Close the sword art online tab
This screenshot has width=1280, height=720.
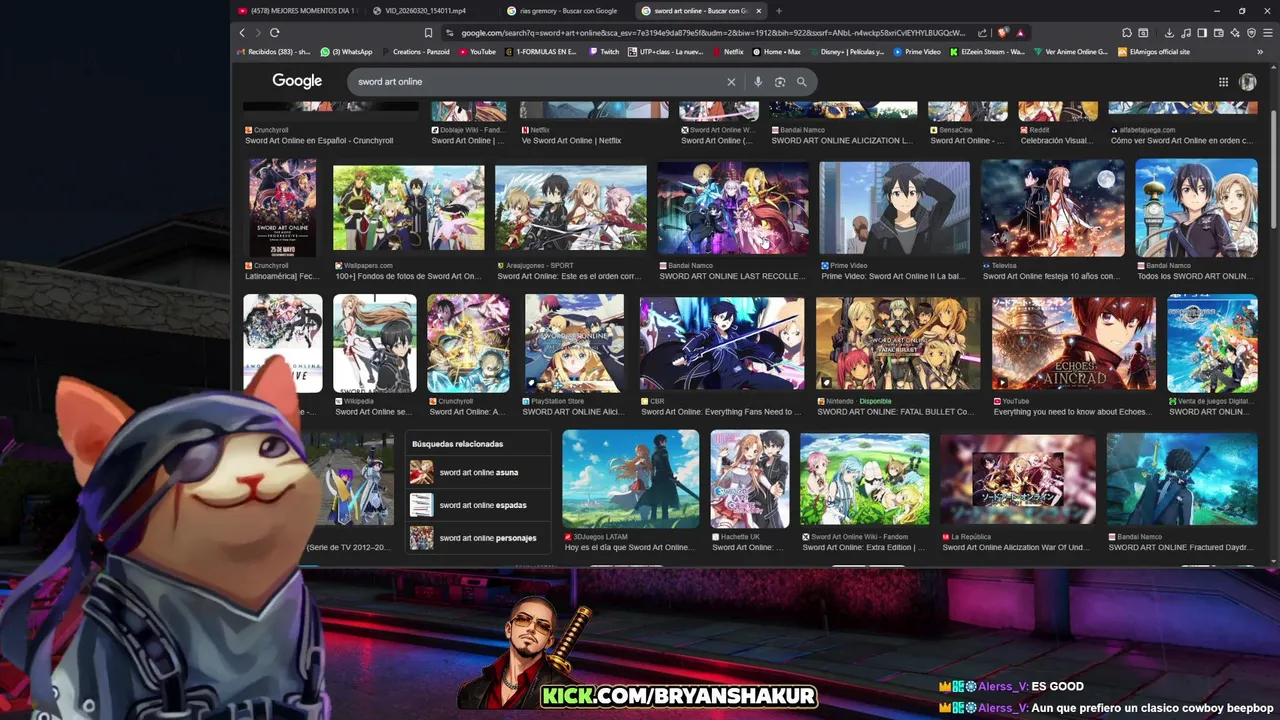click(759, 11)
